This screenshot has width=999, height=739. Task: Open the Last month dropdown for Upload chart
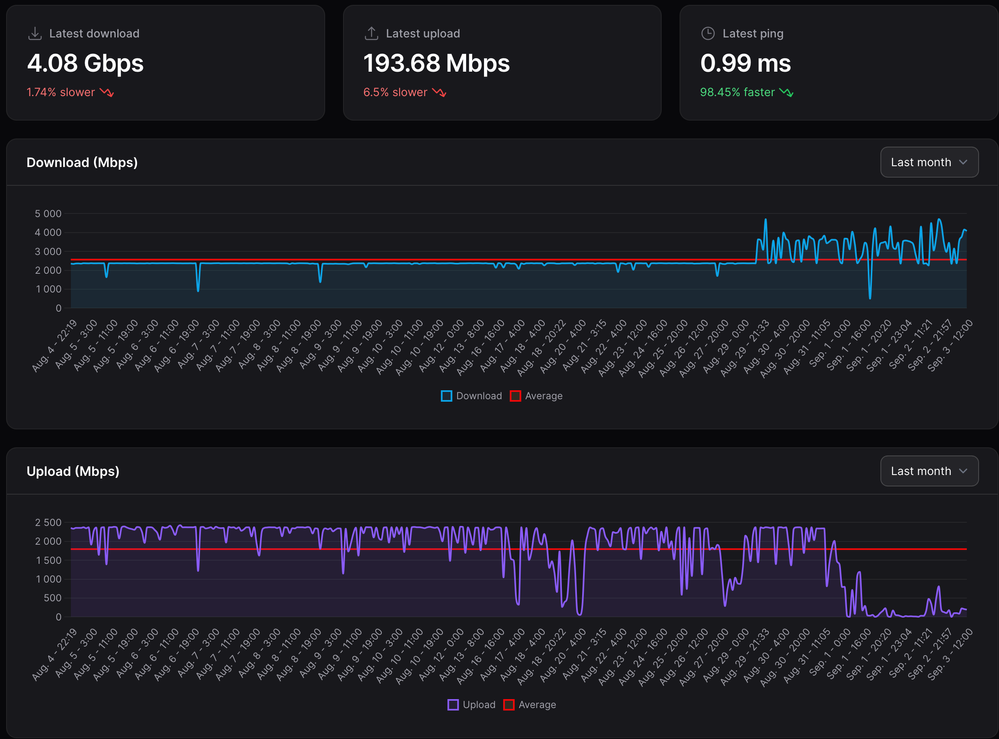coord(929,471)
